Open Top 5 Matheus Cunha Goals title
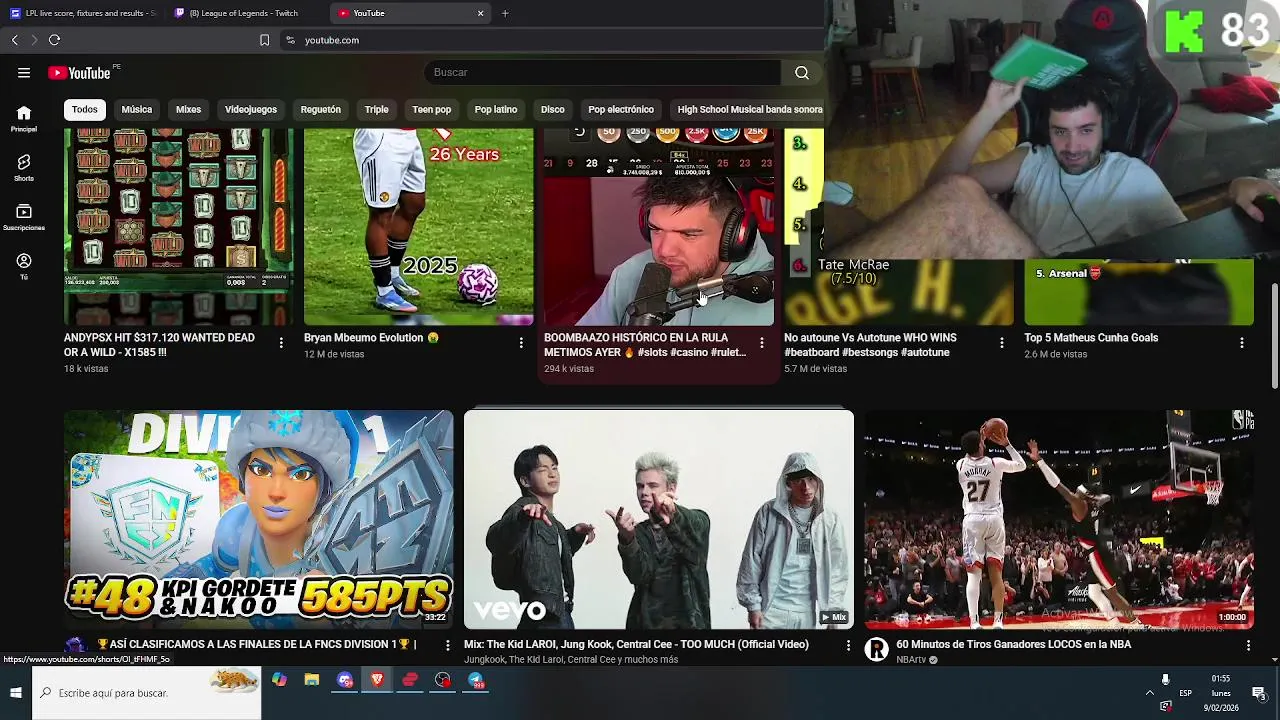The height and width of the screenshot is (720, 1280). click(x=1091, y=338)
